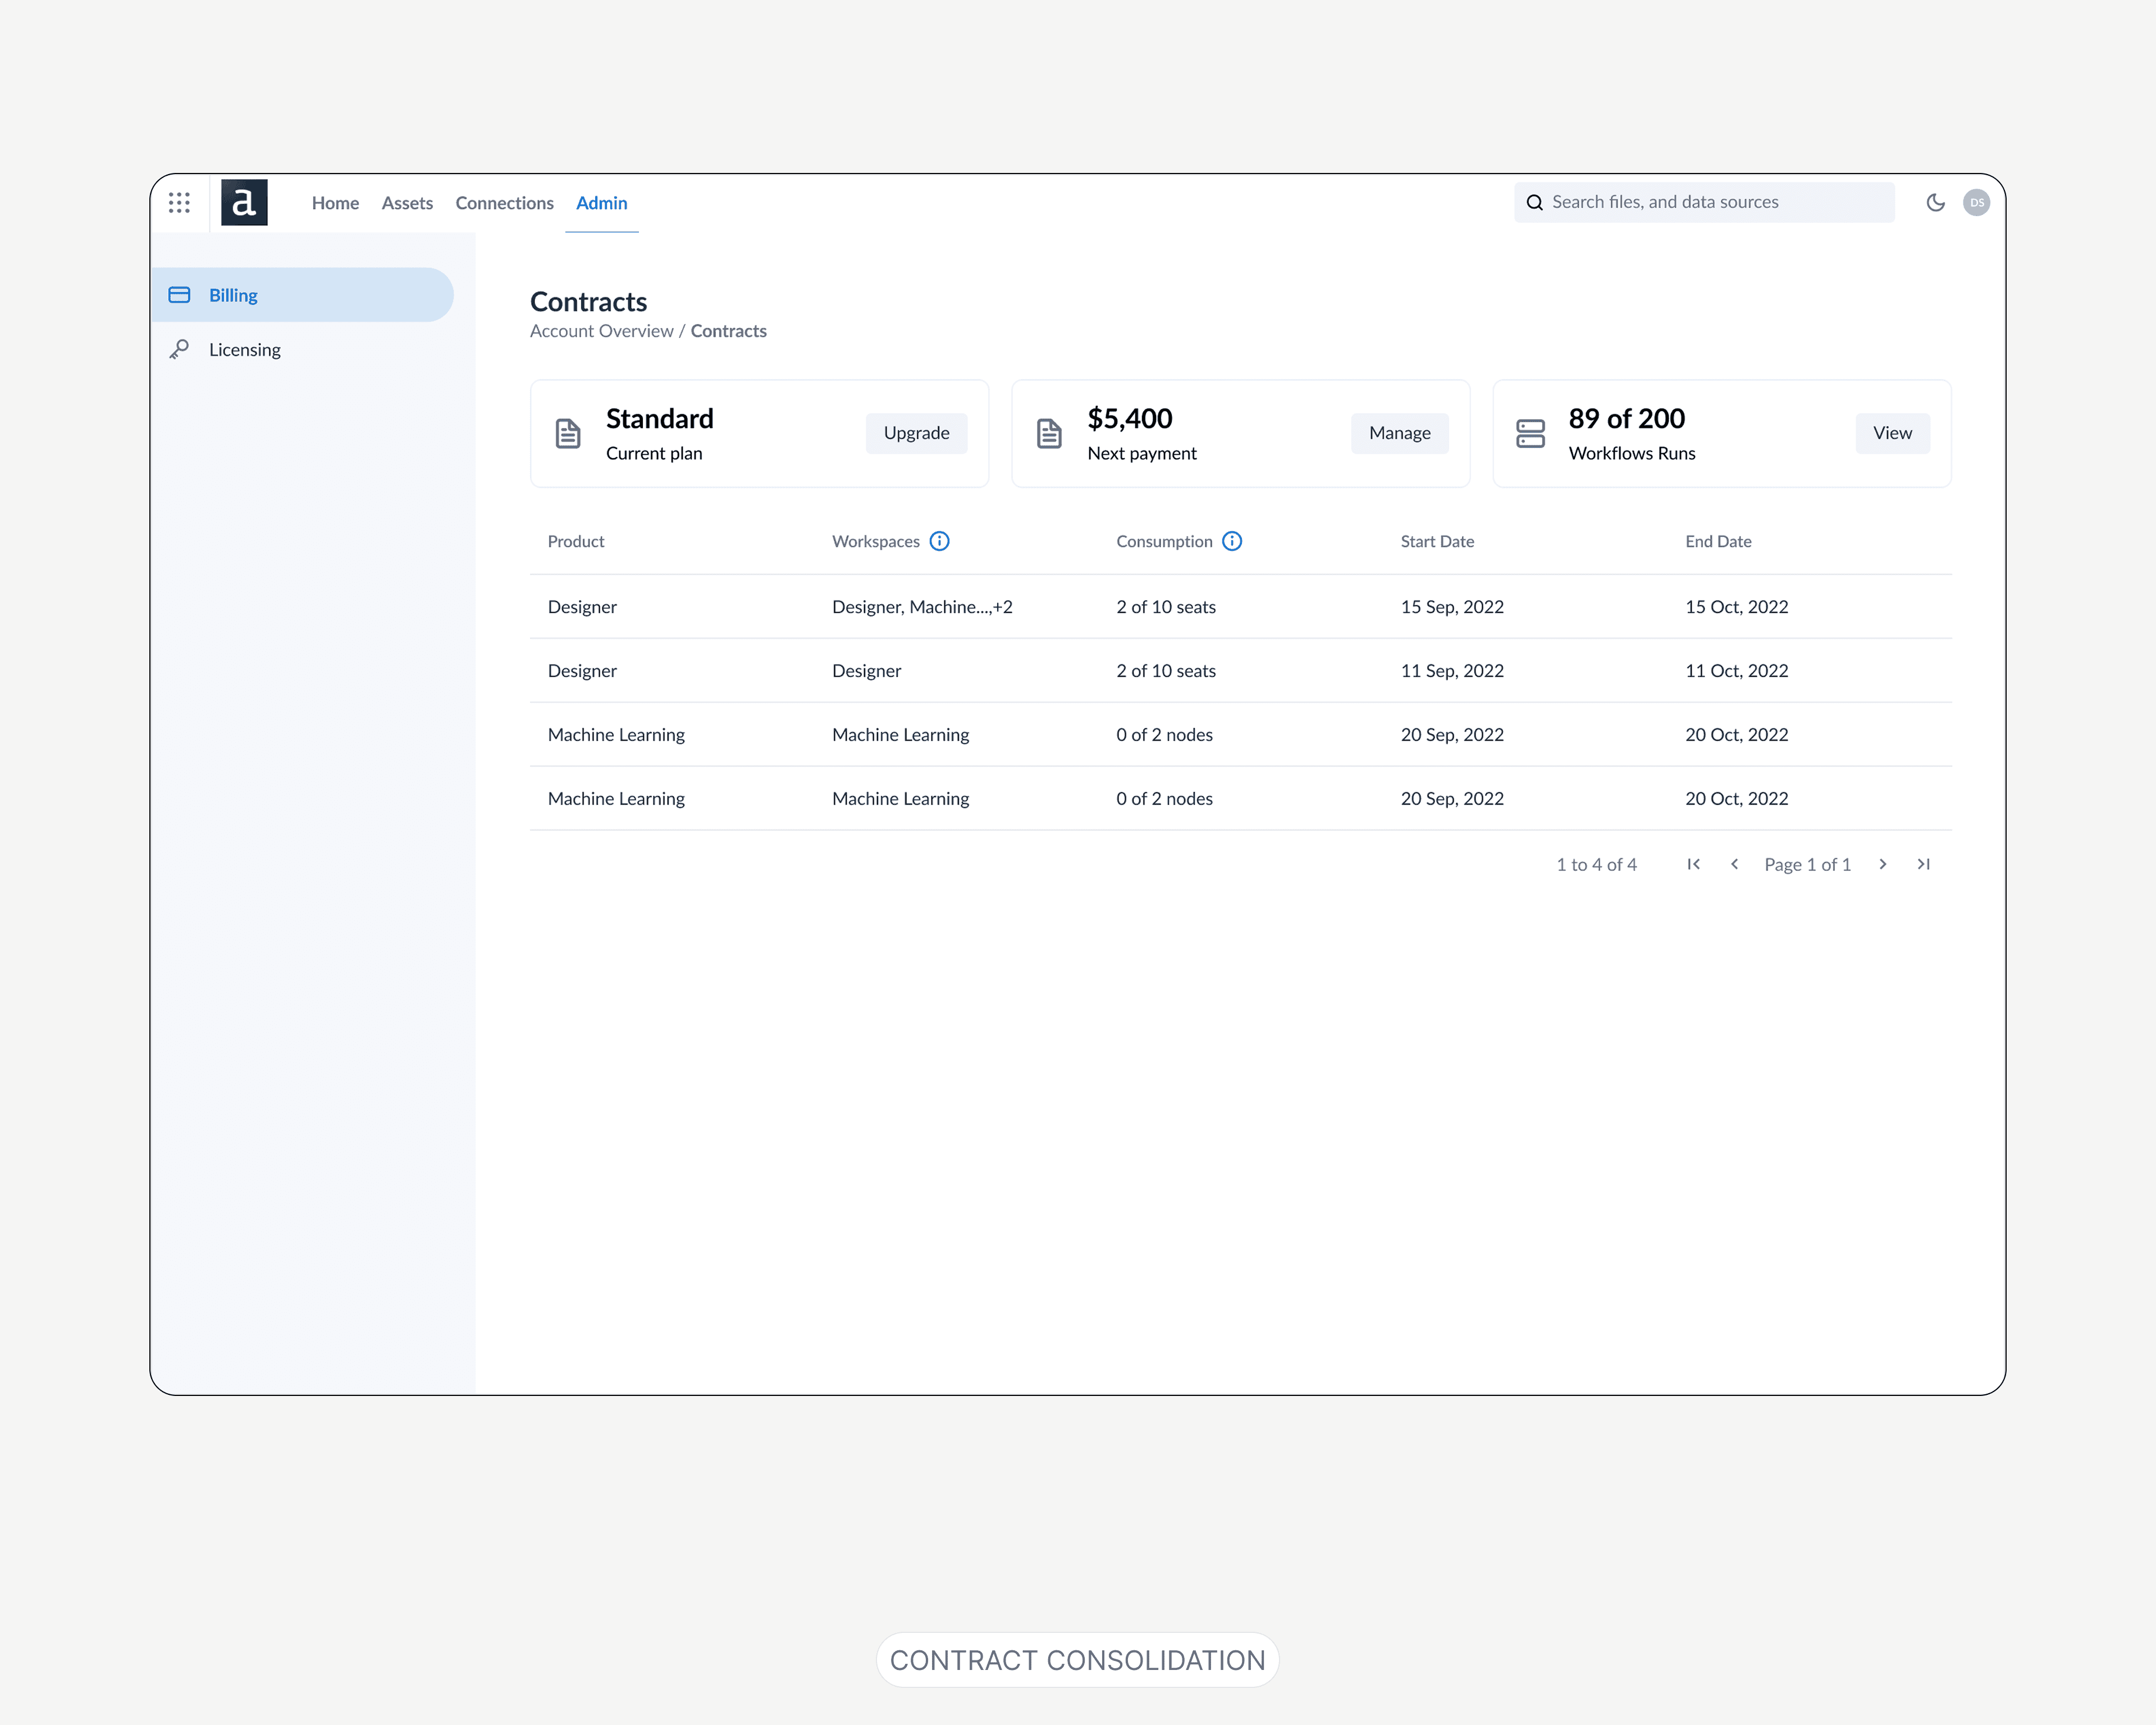Viewport: 2156px width, 1725px height.
Task: Select Licensing in the sidebar
Action: click(x=245, y=350)
